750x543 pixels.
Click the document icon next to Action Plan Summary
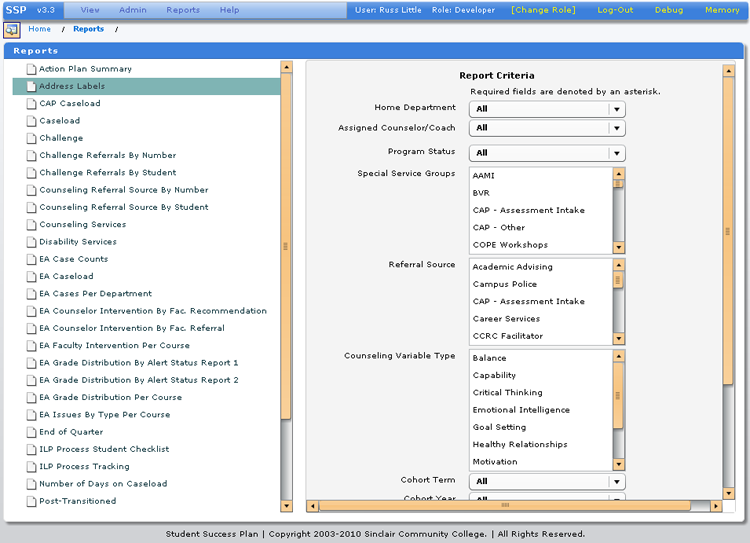tap(30, 69)
